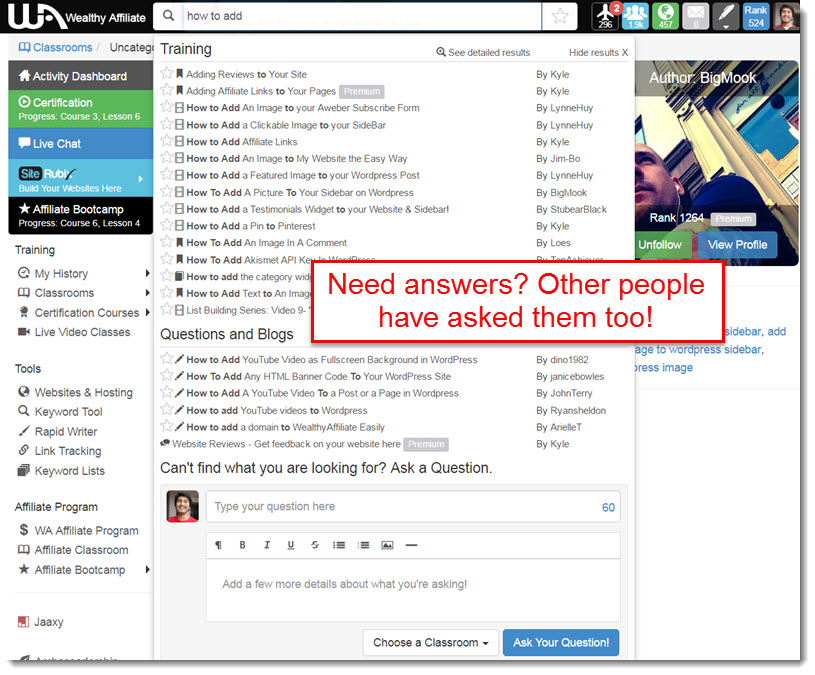Insert horizontal rule in editor
The image size is (815, 675).
[411, 545]
